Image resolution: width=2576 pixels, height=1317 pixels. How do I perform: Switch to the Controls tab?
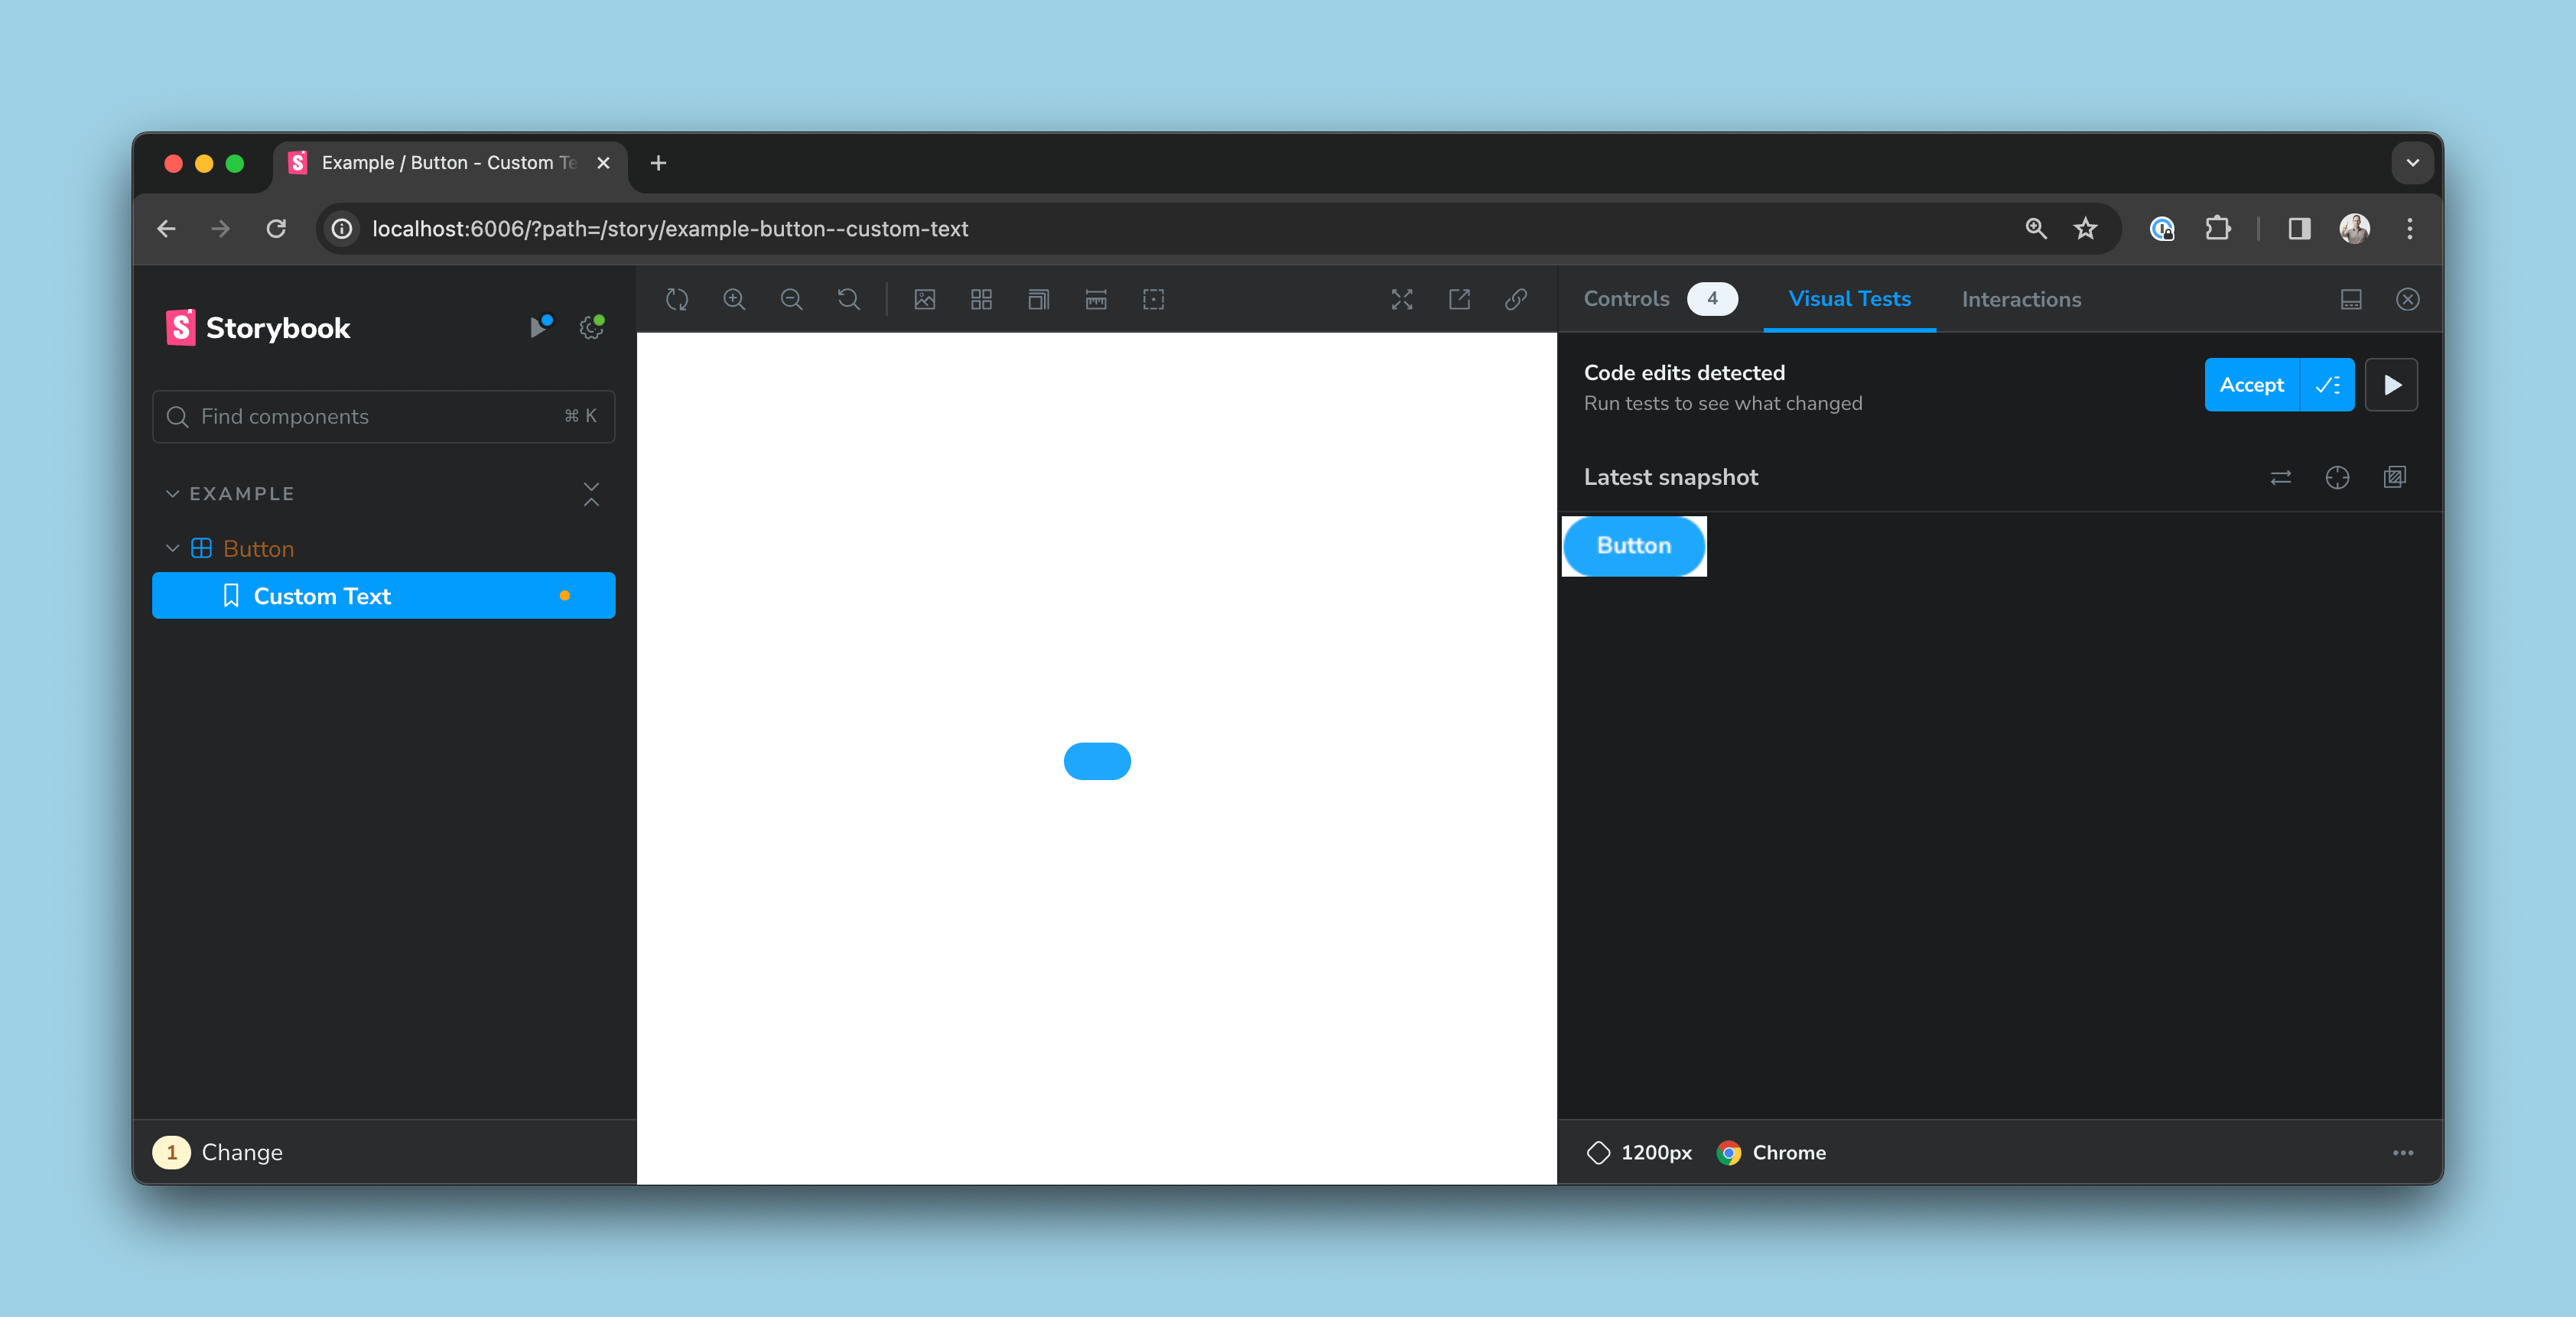tap(1626, 299)
